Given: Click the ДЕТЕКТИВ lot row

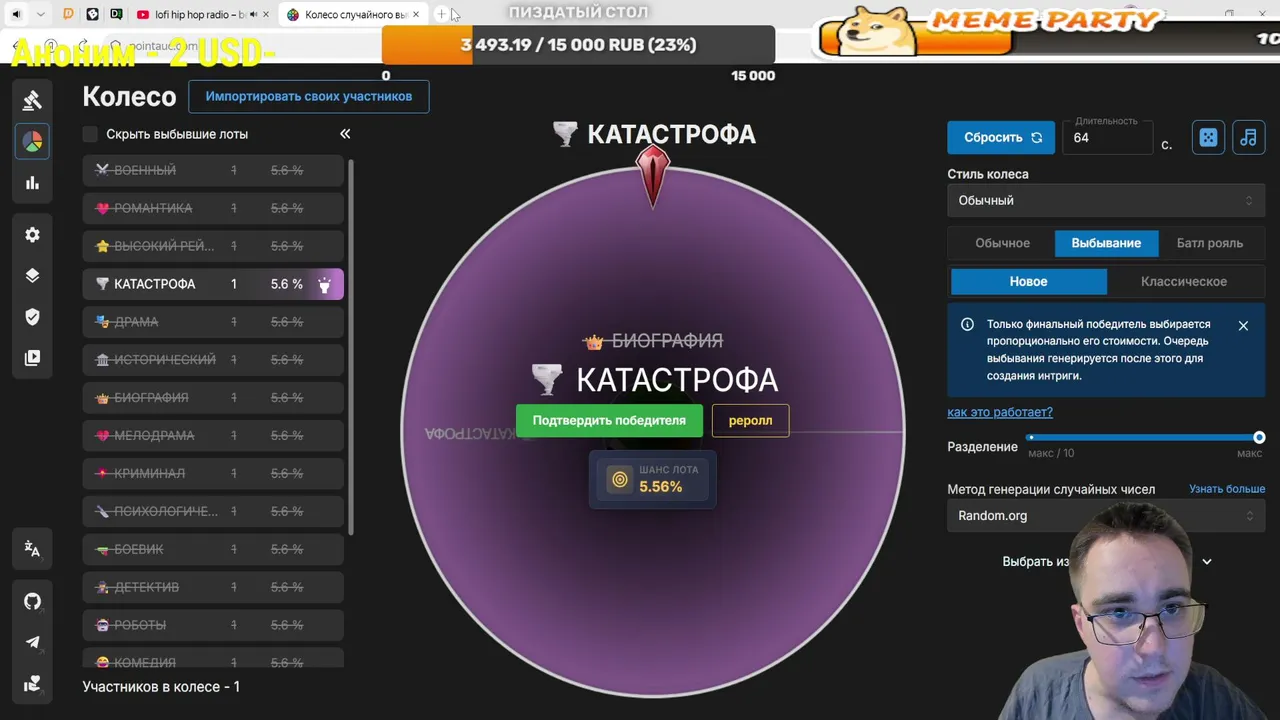Looking at the screenshot, I should pos(213,587).
